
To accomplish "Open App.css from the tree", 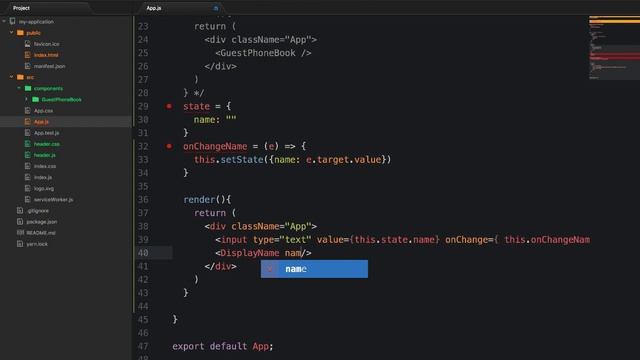I will pyautogui.click(x=43, y=111).
